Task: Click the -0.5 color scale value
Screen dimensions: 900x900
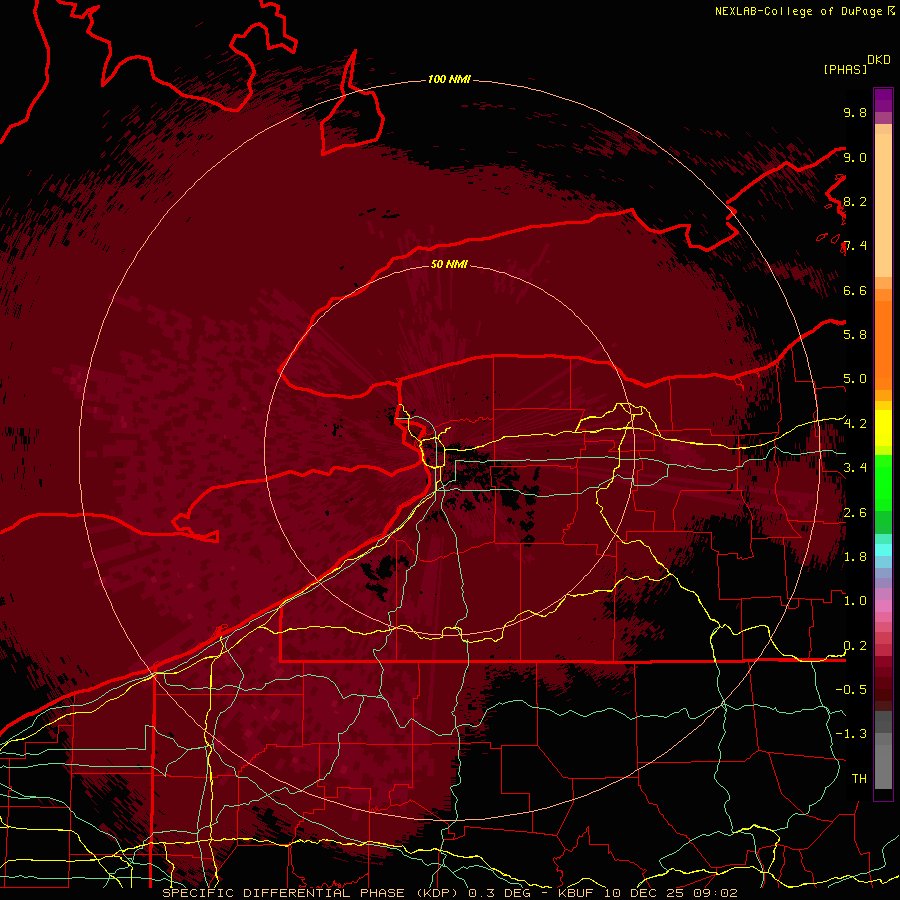Action: tap(851, 690)
